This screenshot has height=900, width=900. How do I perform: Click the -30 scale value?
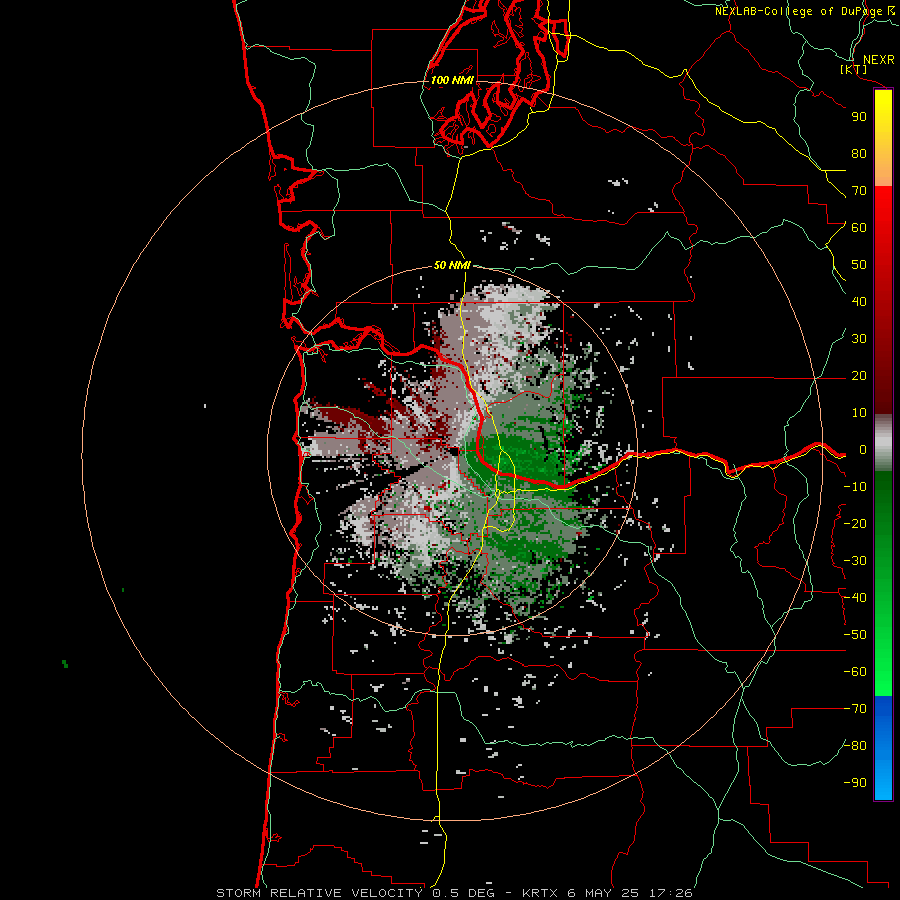point(855,561)
